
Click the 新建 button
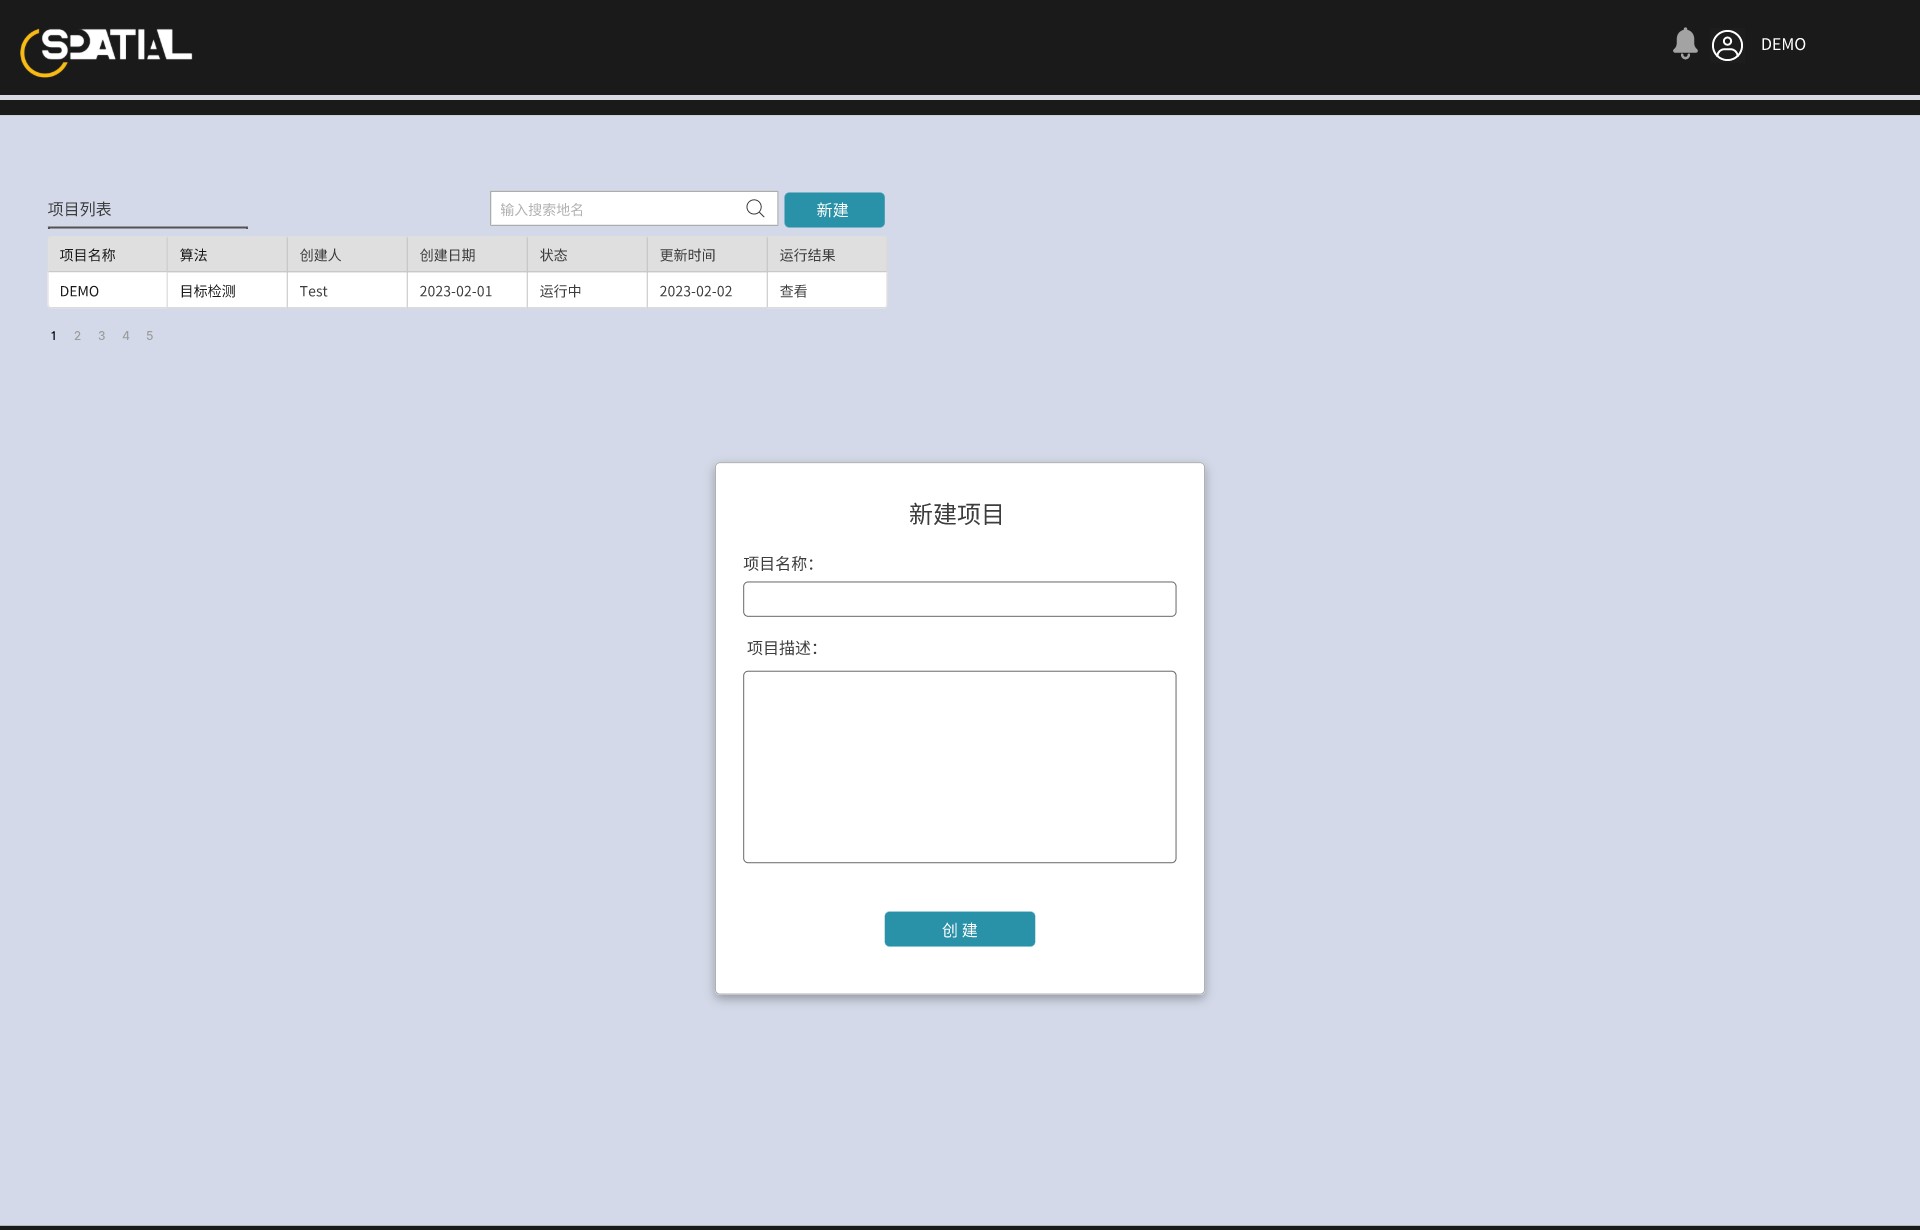pos(834,210)
